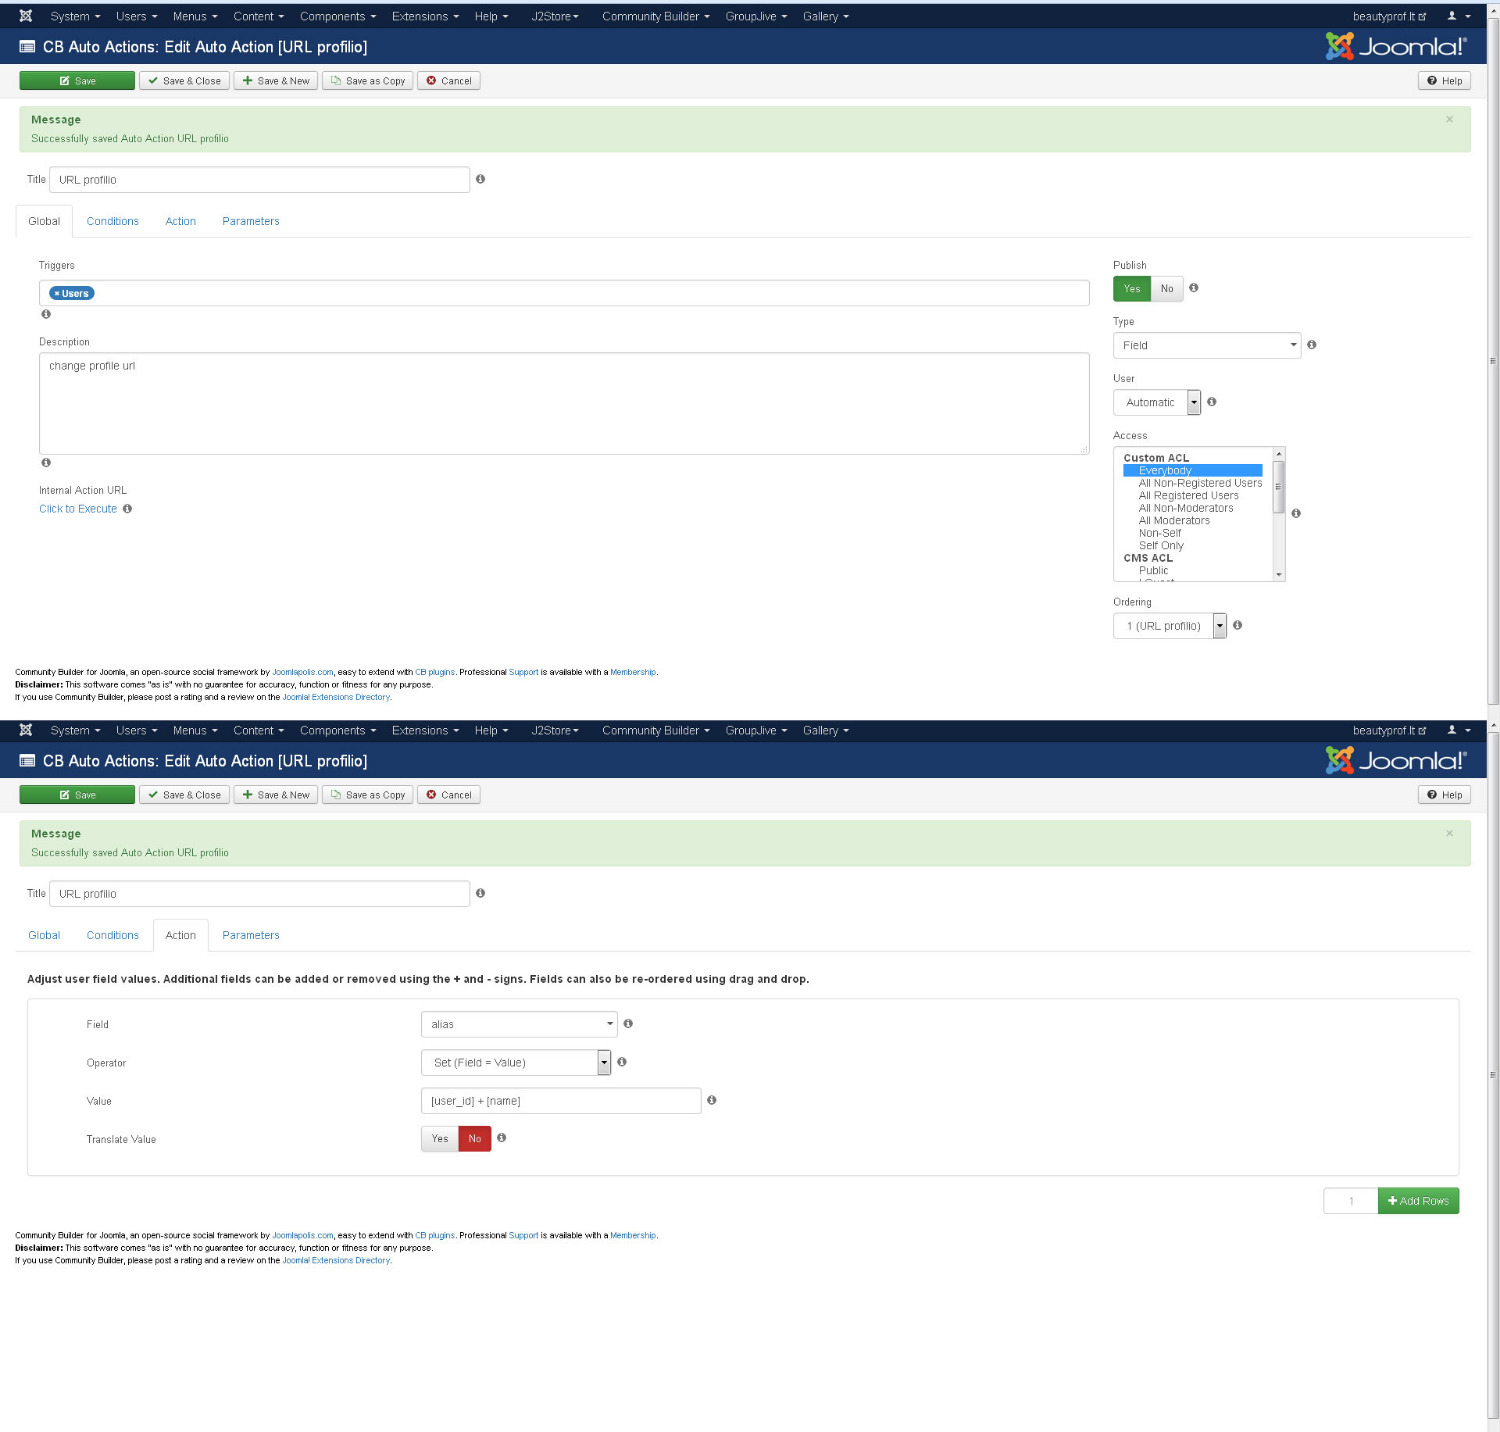The image size is (1500, 1432).
Task: Switch to Parameters tab in upper screenshot
Action: (251, 221)
